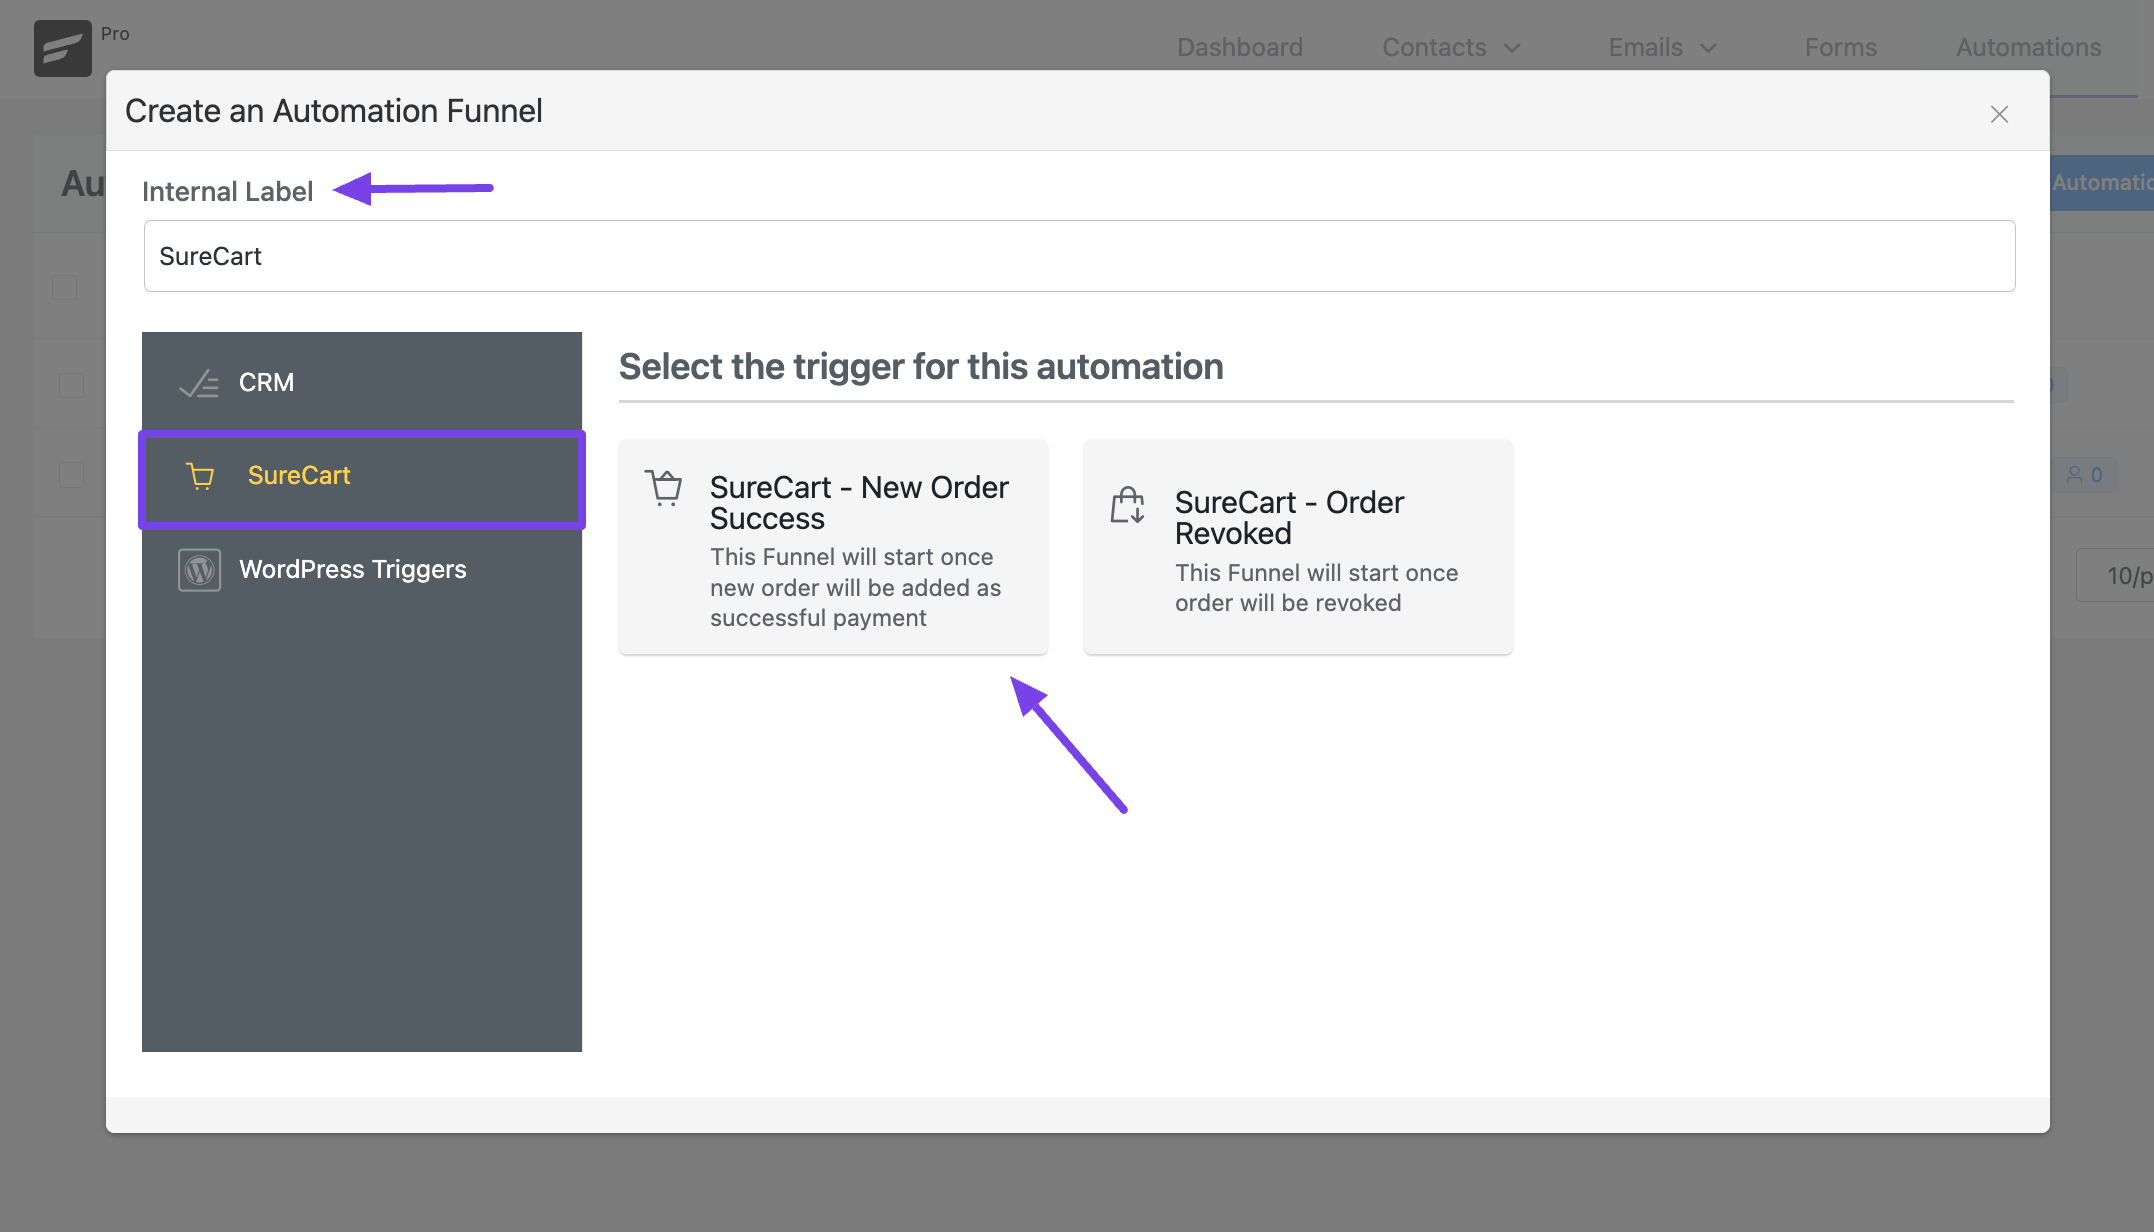Click the WordPress logo icon in sidebar

[x=199, y=570]
